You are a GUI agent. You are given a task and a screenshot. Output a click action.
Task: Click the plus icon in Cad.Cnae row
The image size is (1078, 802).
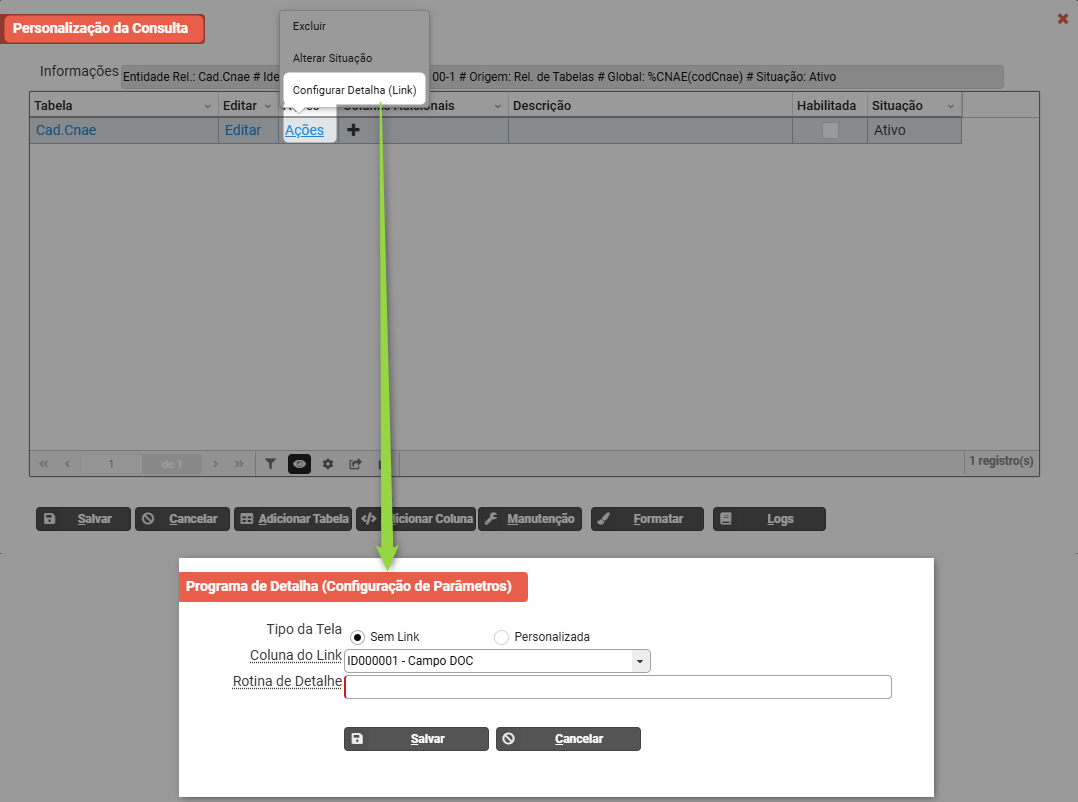click(353, 130)
